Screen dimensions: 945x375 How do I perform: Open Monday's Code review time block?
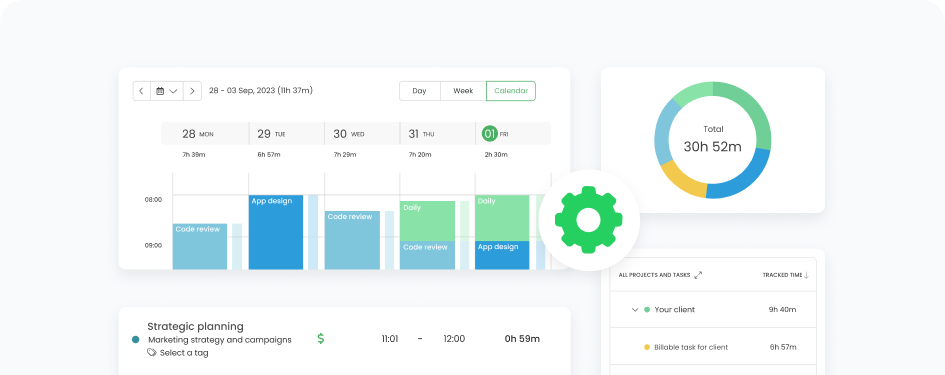(x=200, y=247)
